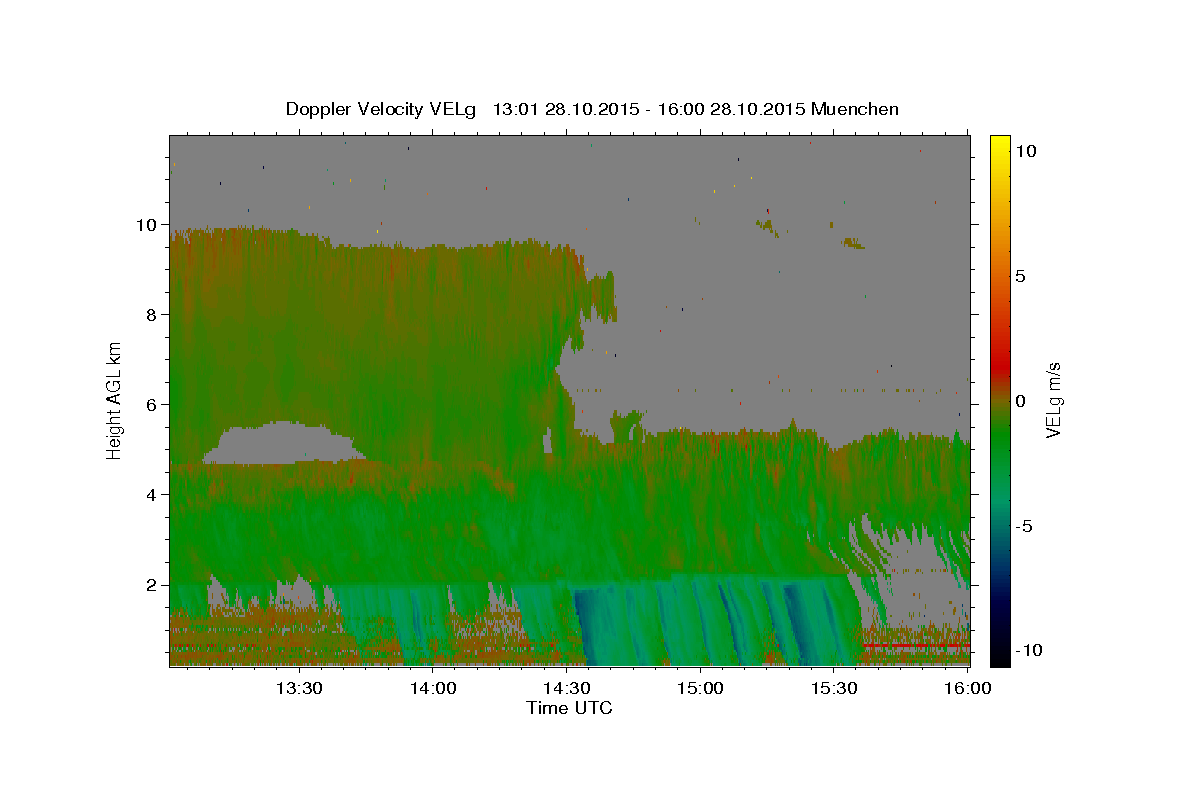Click the height tick label 8
Screen dimensions: 1200x800
click(154, 315)
